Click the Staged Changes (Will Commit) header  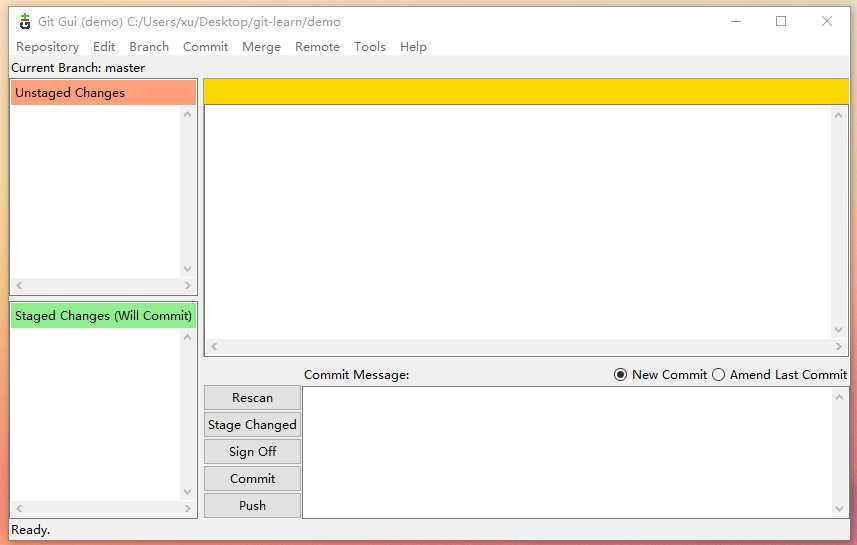[103, 315]
